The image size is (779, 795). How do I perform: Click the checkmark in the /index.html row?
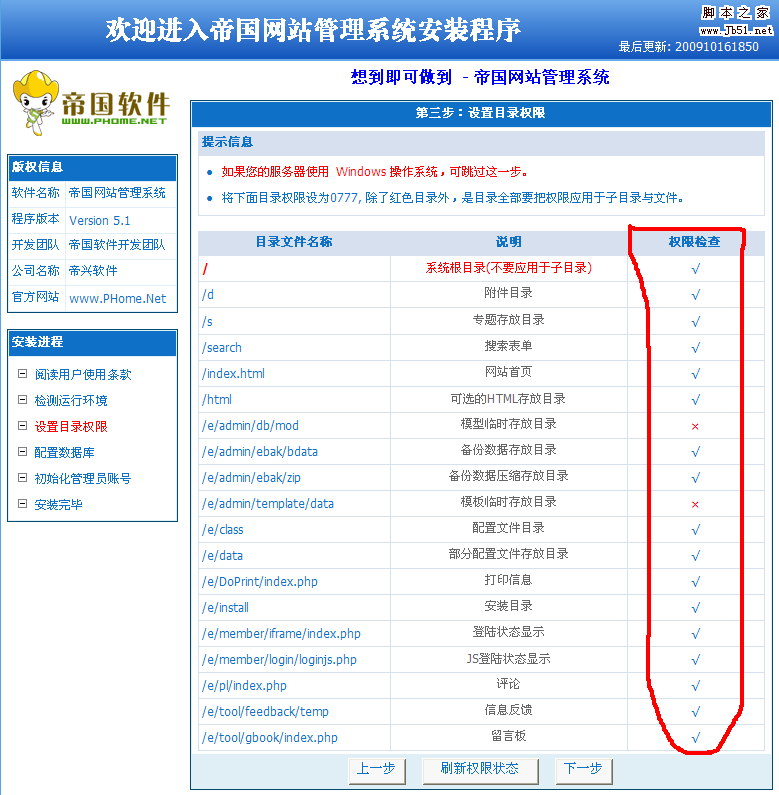click(696, 374)
